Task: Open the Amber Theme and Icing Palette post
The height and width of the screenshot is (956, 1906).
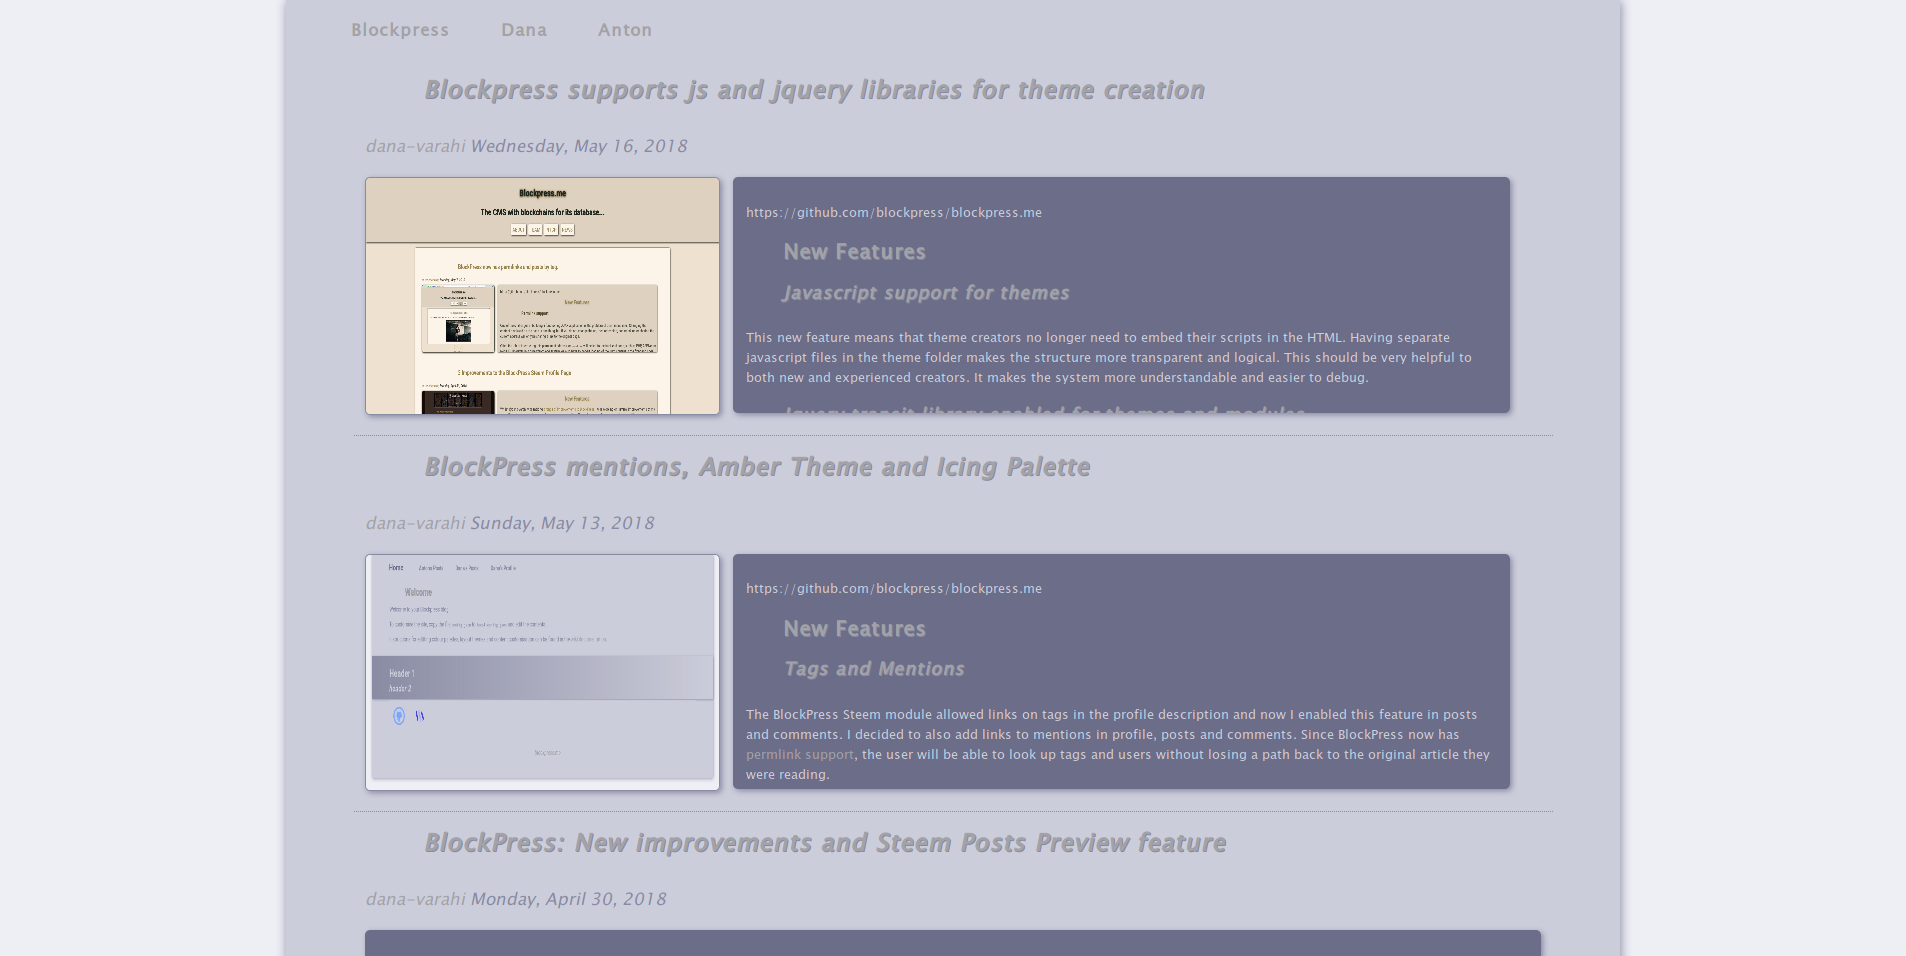Action: [x=757, y=467]
